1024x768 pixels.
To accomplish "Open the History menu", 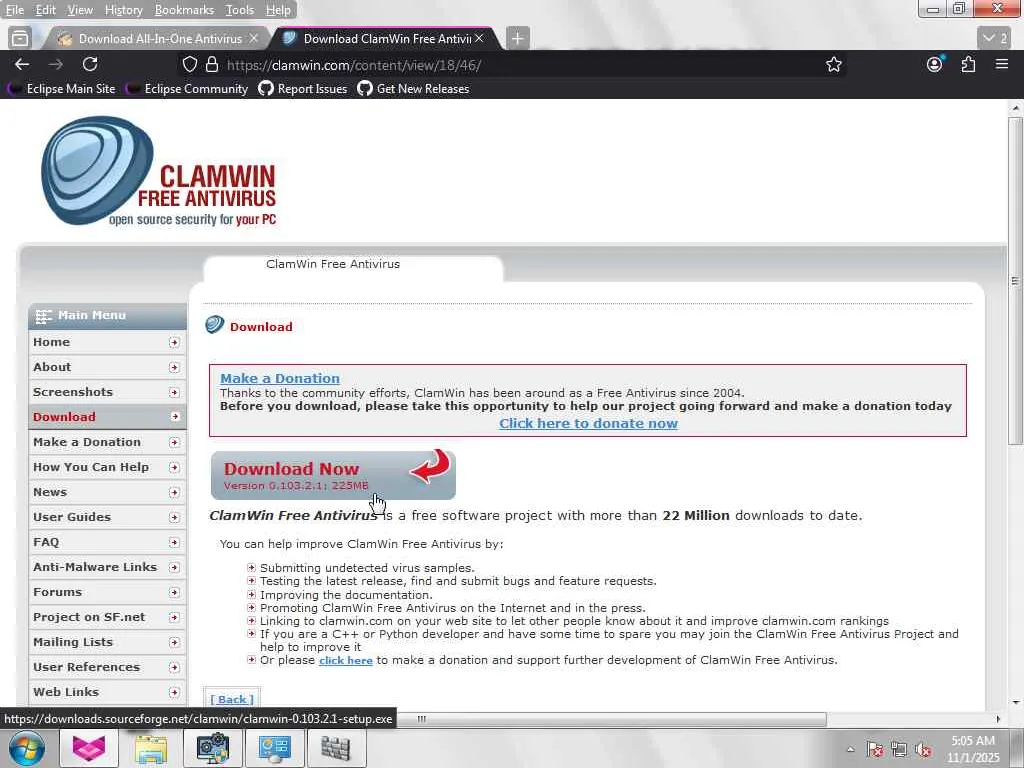I will click(x=123, y=10).
